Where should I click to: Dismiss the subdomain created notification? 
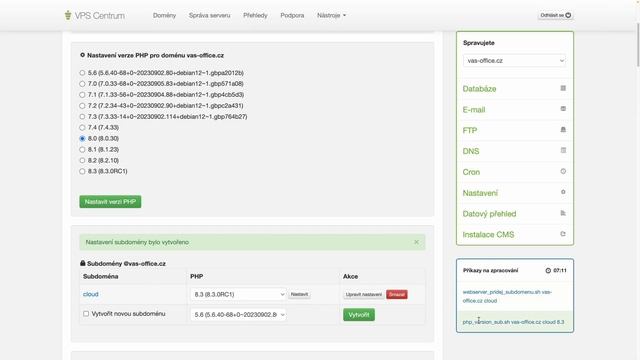point(416,242)
